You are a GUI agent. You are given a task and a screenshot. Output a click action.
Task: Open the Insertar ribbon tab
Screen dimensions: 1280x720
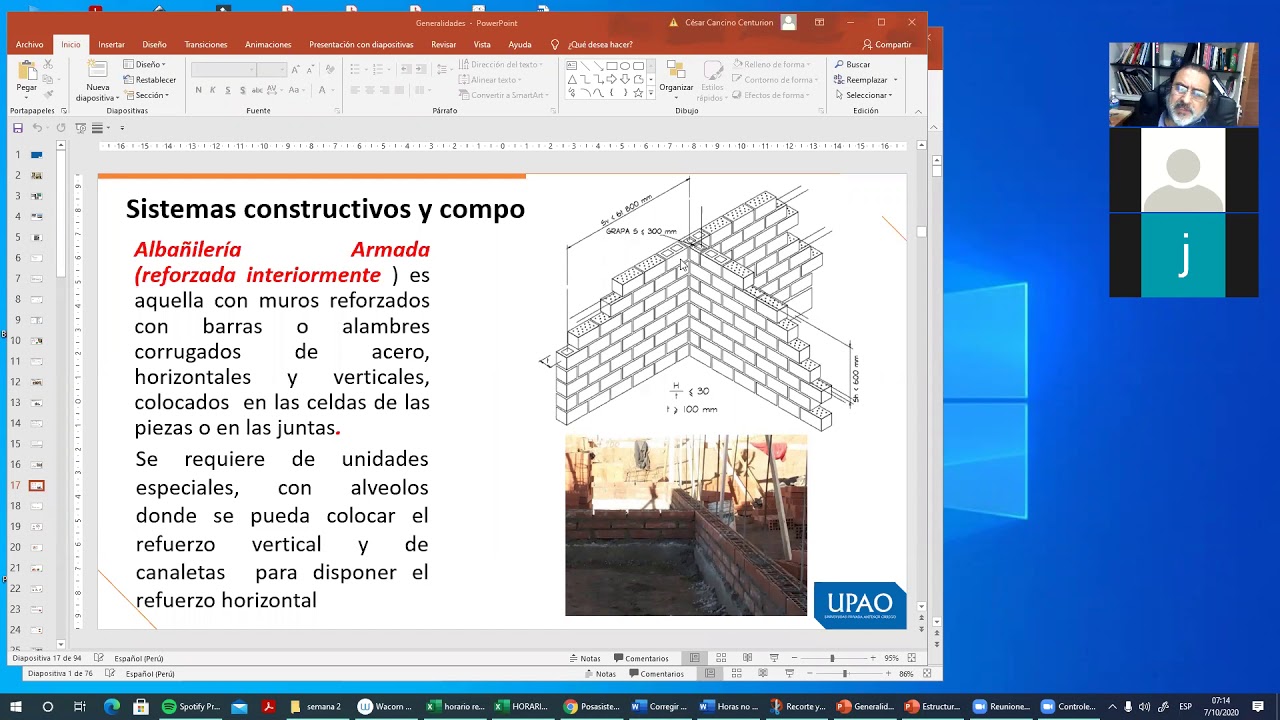[x=111, y=44]
